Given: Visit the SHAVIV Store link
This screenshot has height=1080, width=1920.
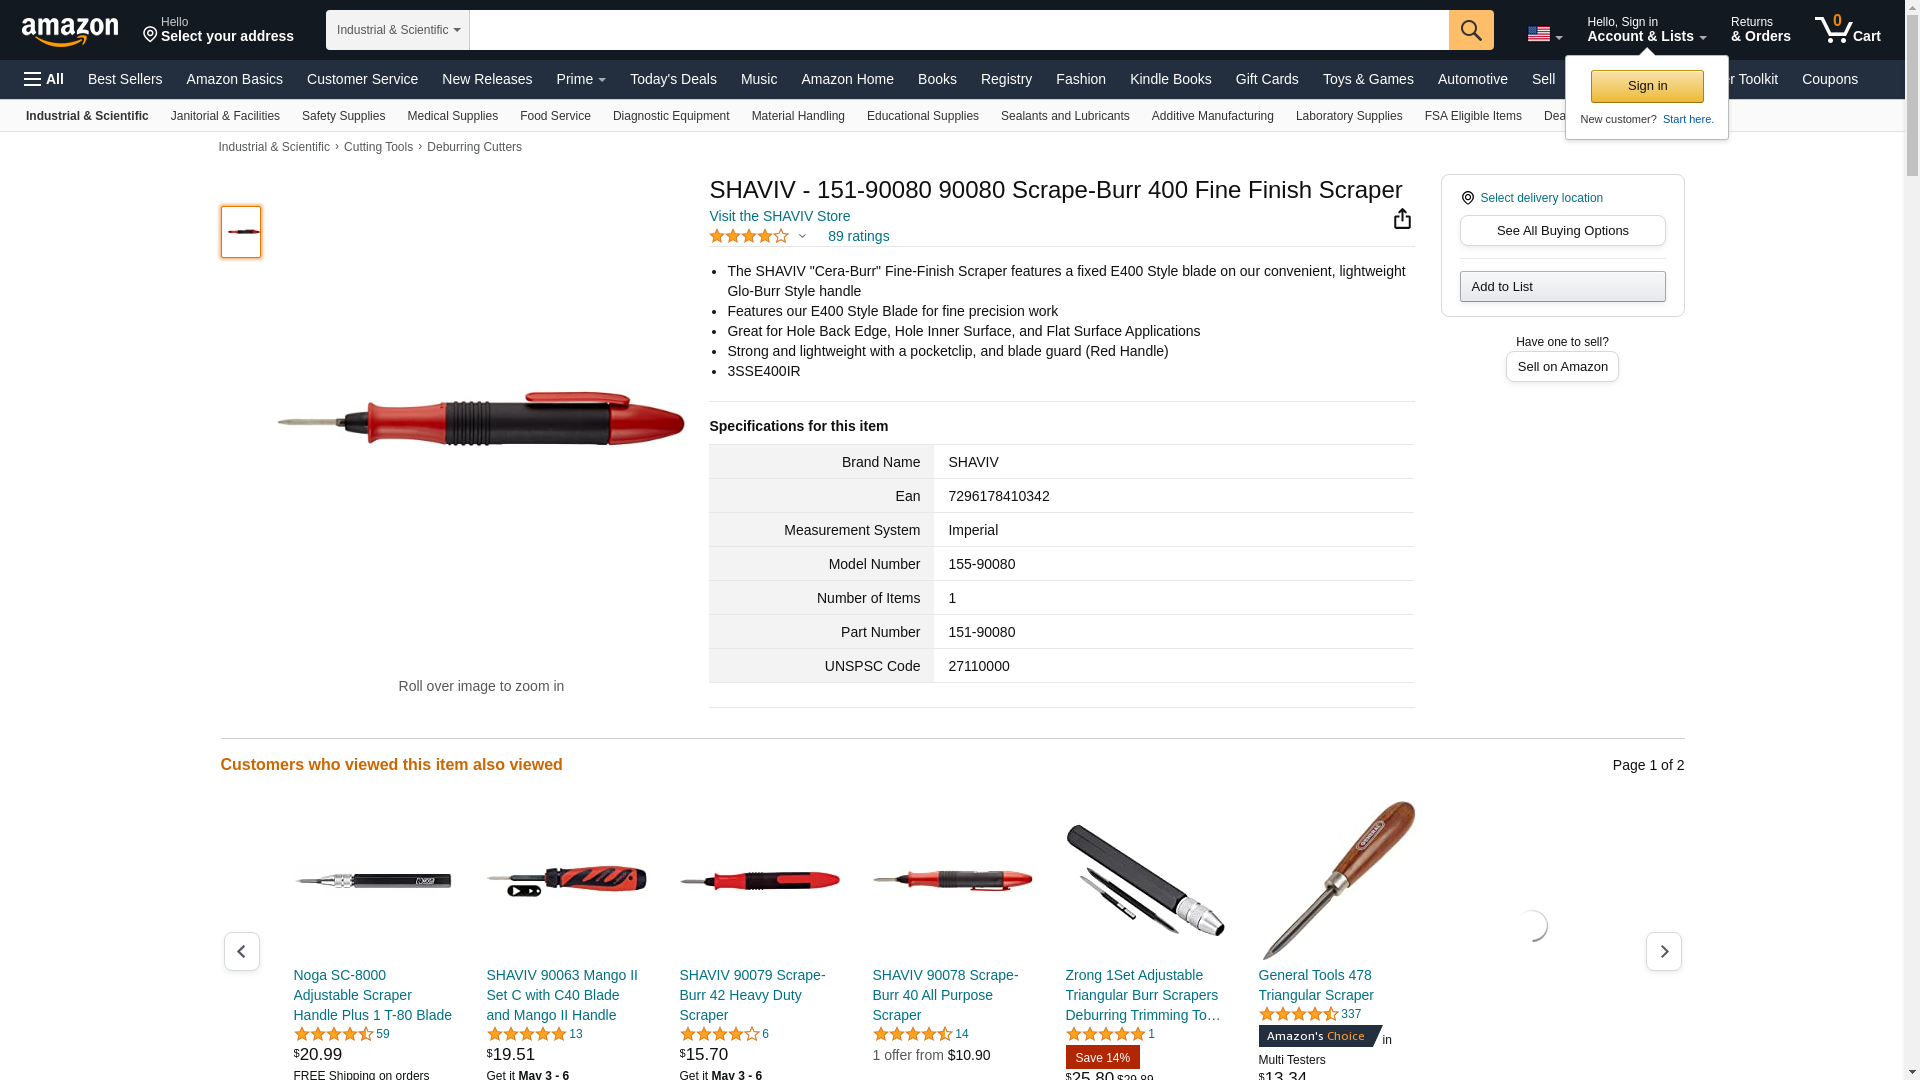Looking at the screenshot, I should pos(780,216).
